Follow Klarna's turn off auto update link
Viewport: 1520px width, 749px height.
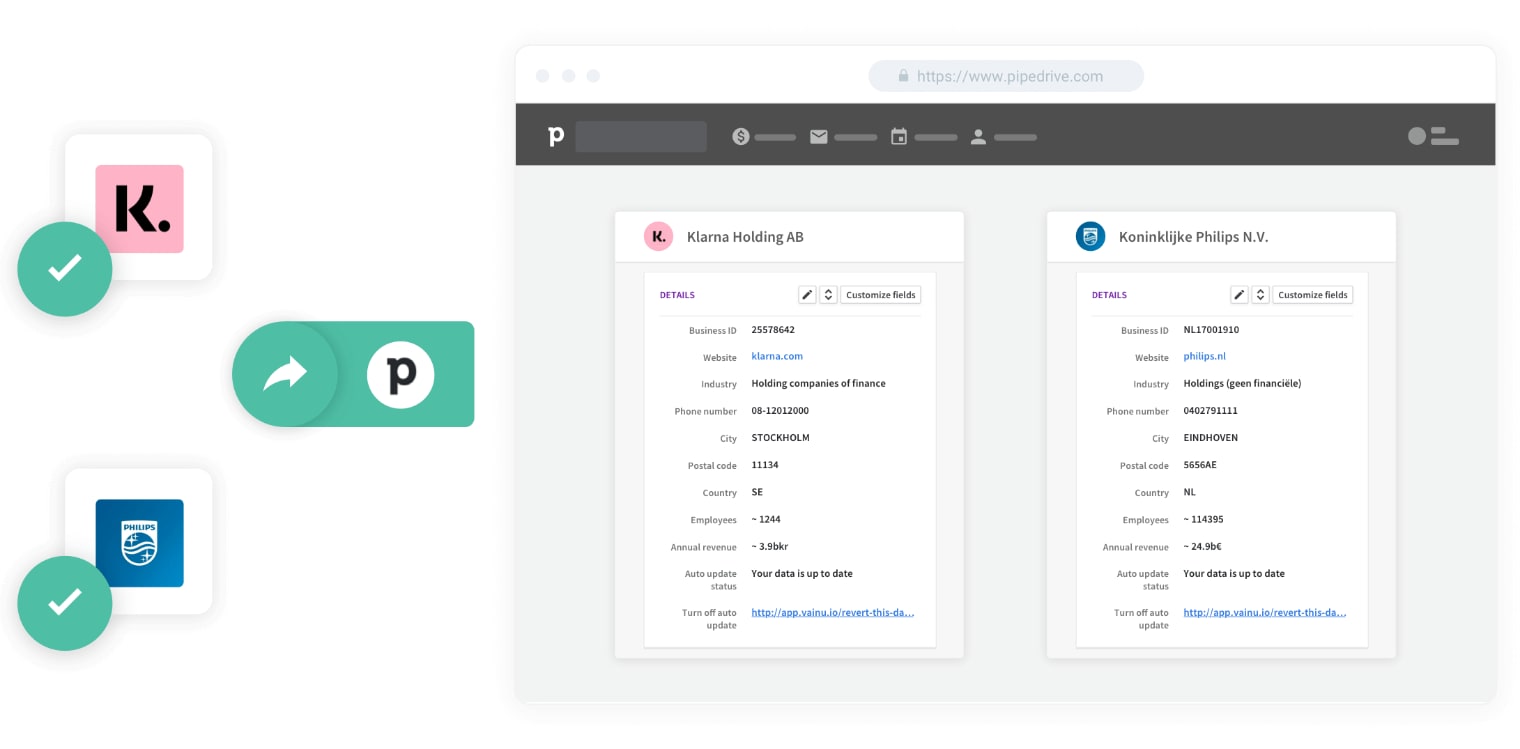[832, 612]
